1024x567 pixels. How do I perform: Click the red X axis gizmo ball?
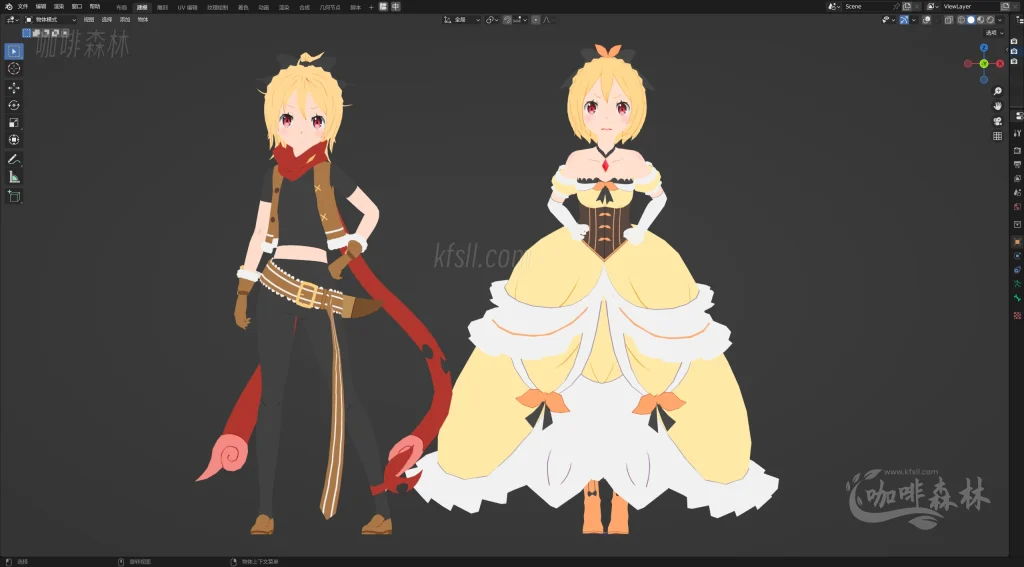[x=1000, y=63]
